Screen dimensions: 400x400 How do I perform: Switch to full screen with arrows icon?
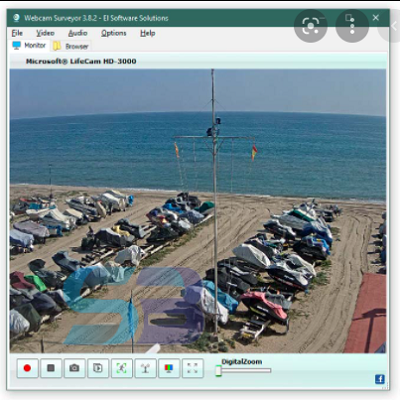193,368
